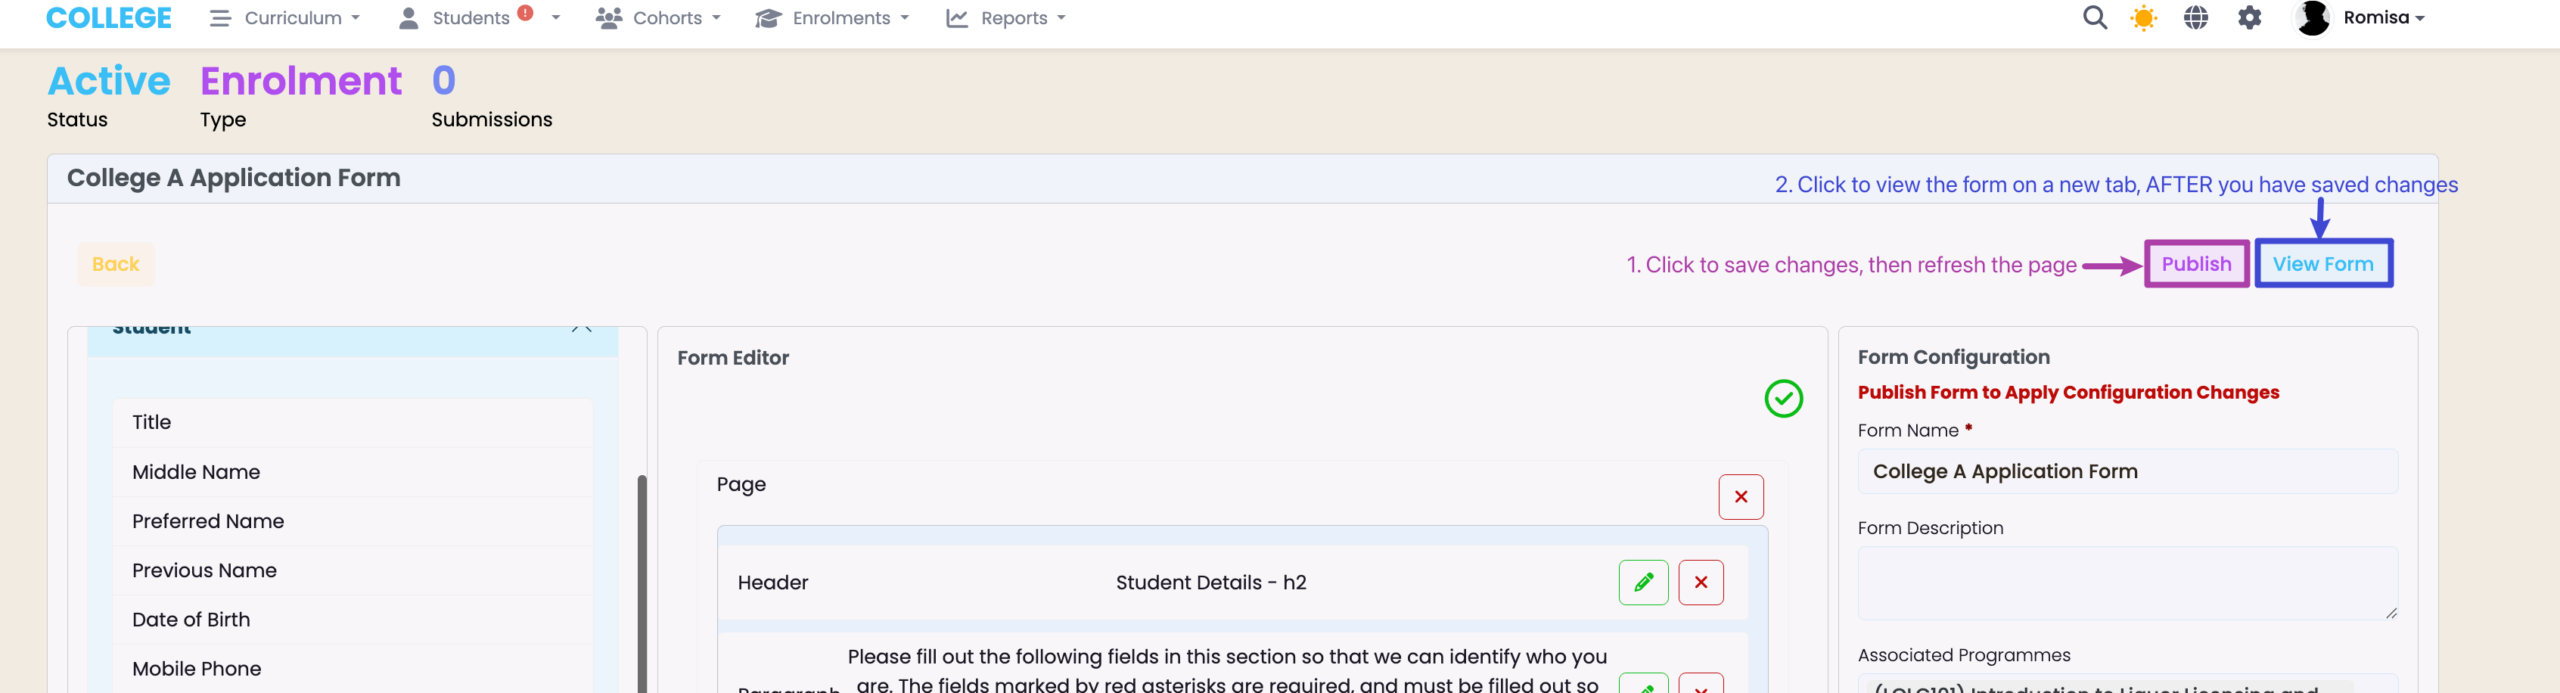Open the Enrolments menu
This screenshot has height=693, width=2560.
[x=832, y=18]
